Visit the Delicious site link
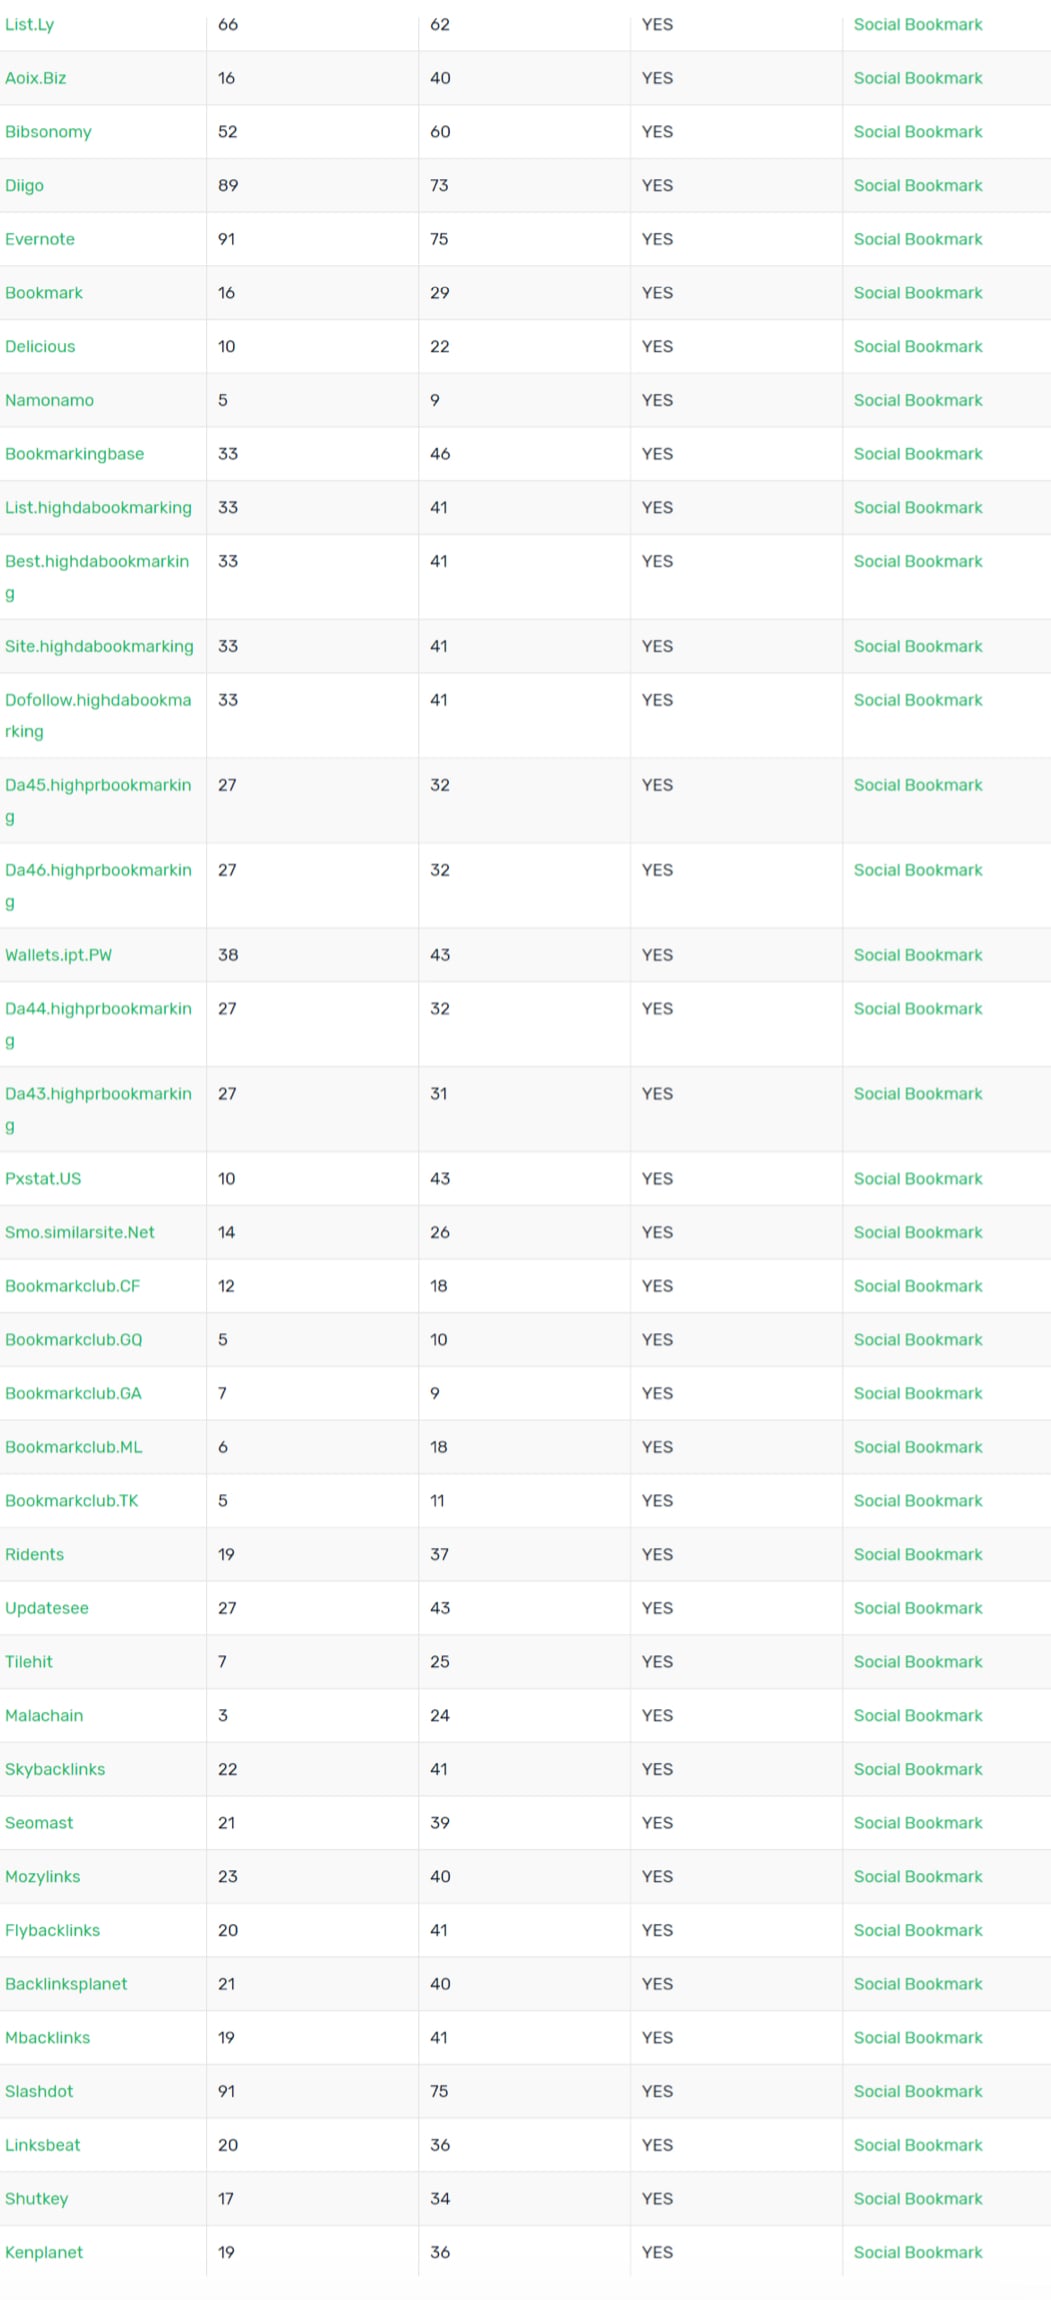1051x2300 pixels. [x=40, y=346]
